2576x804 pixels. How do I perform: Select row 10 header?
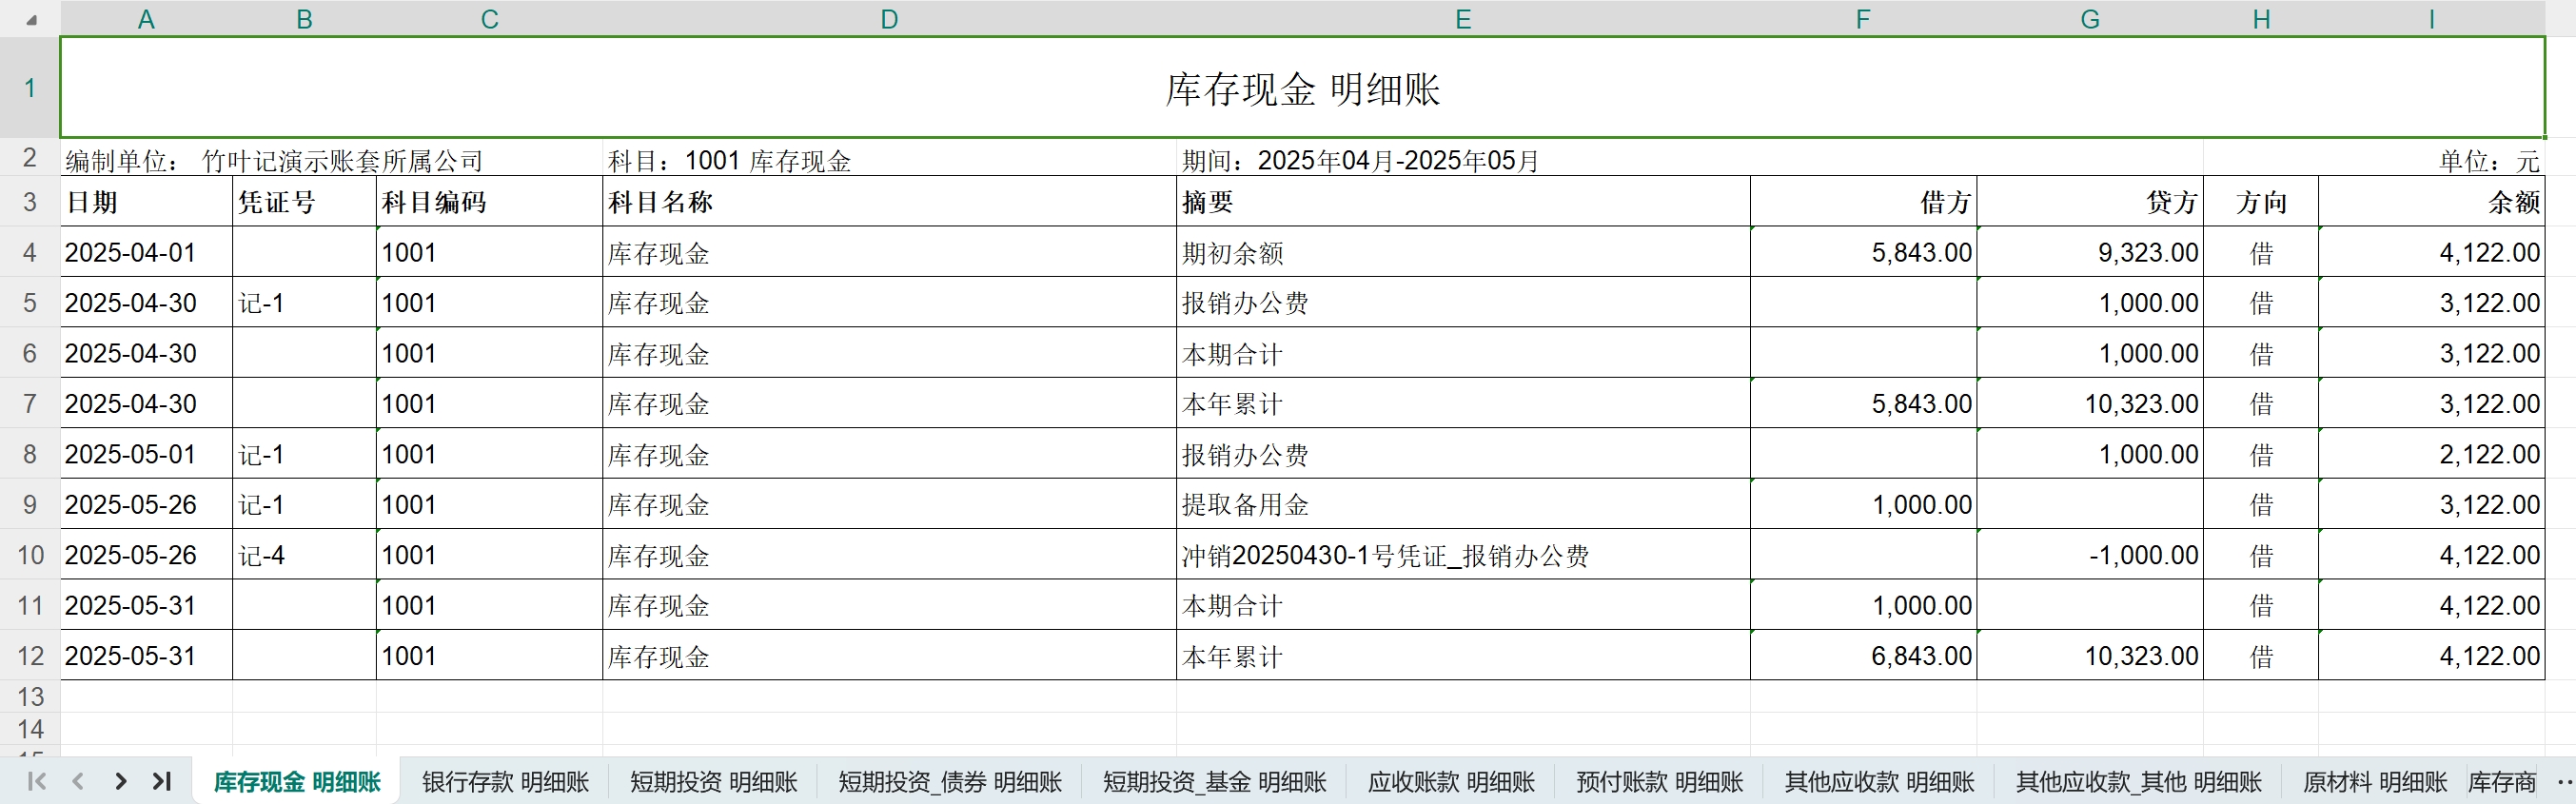30,555
